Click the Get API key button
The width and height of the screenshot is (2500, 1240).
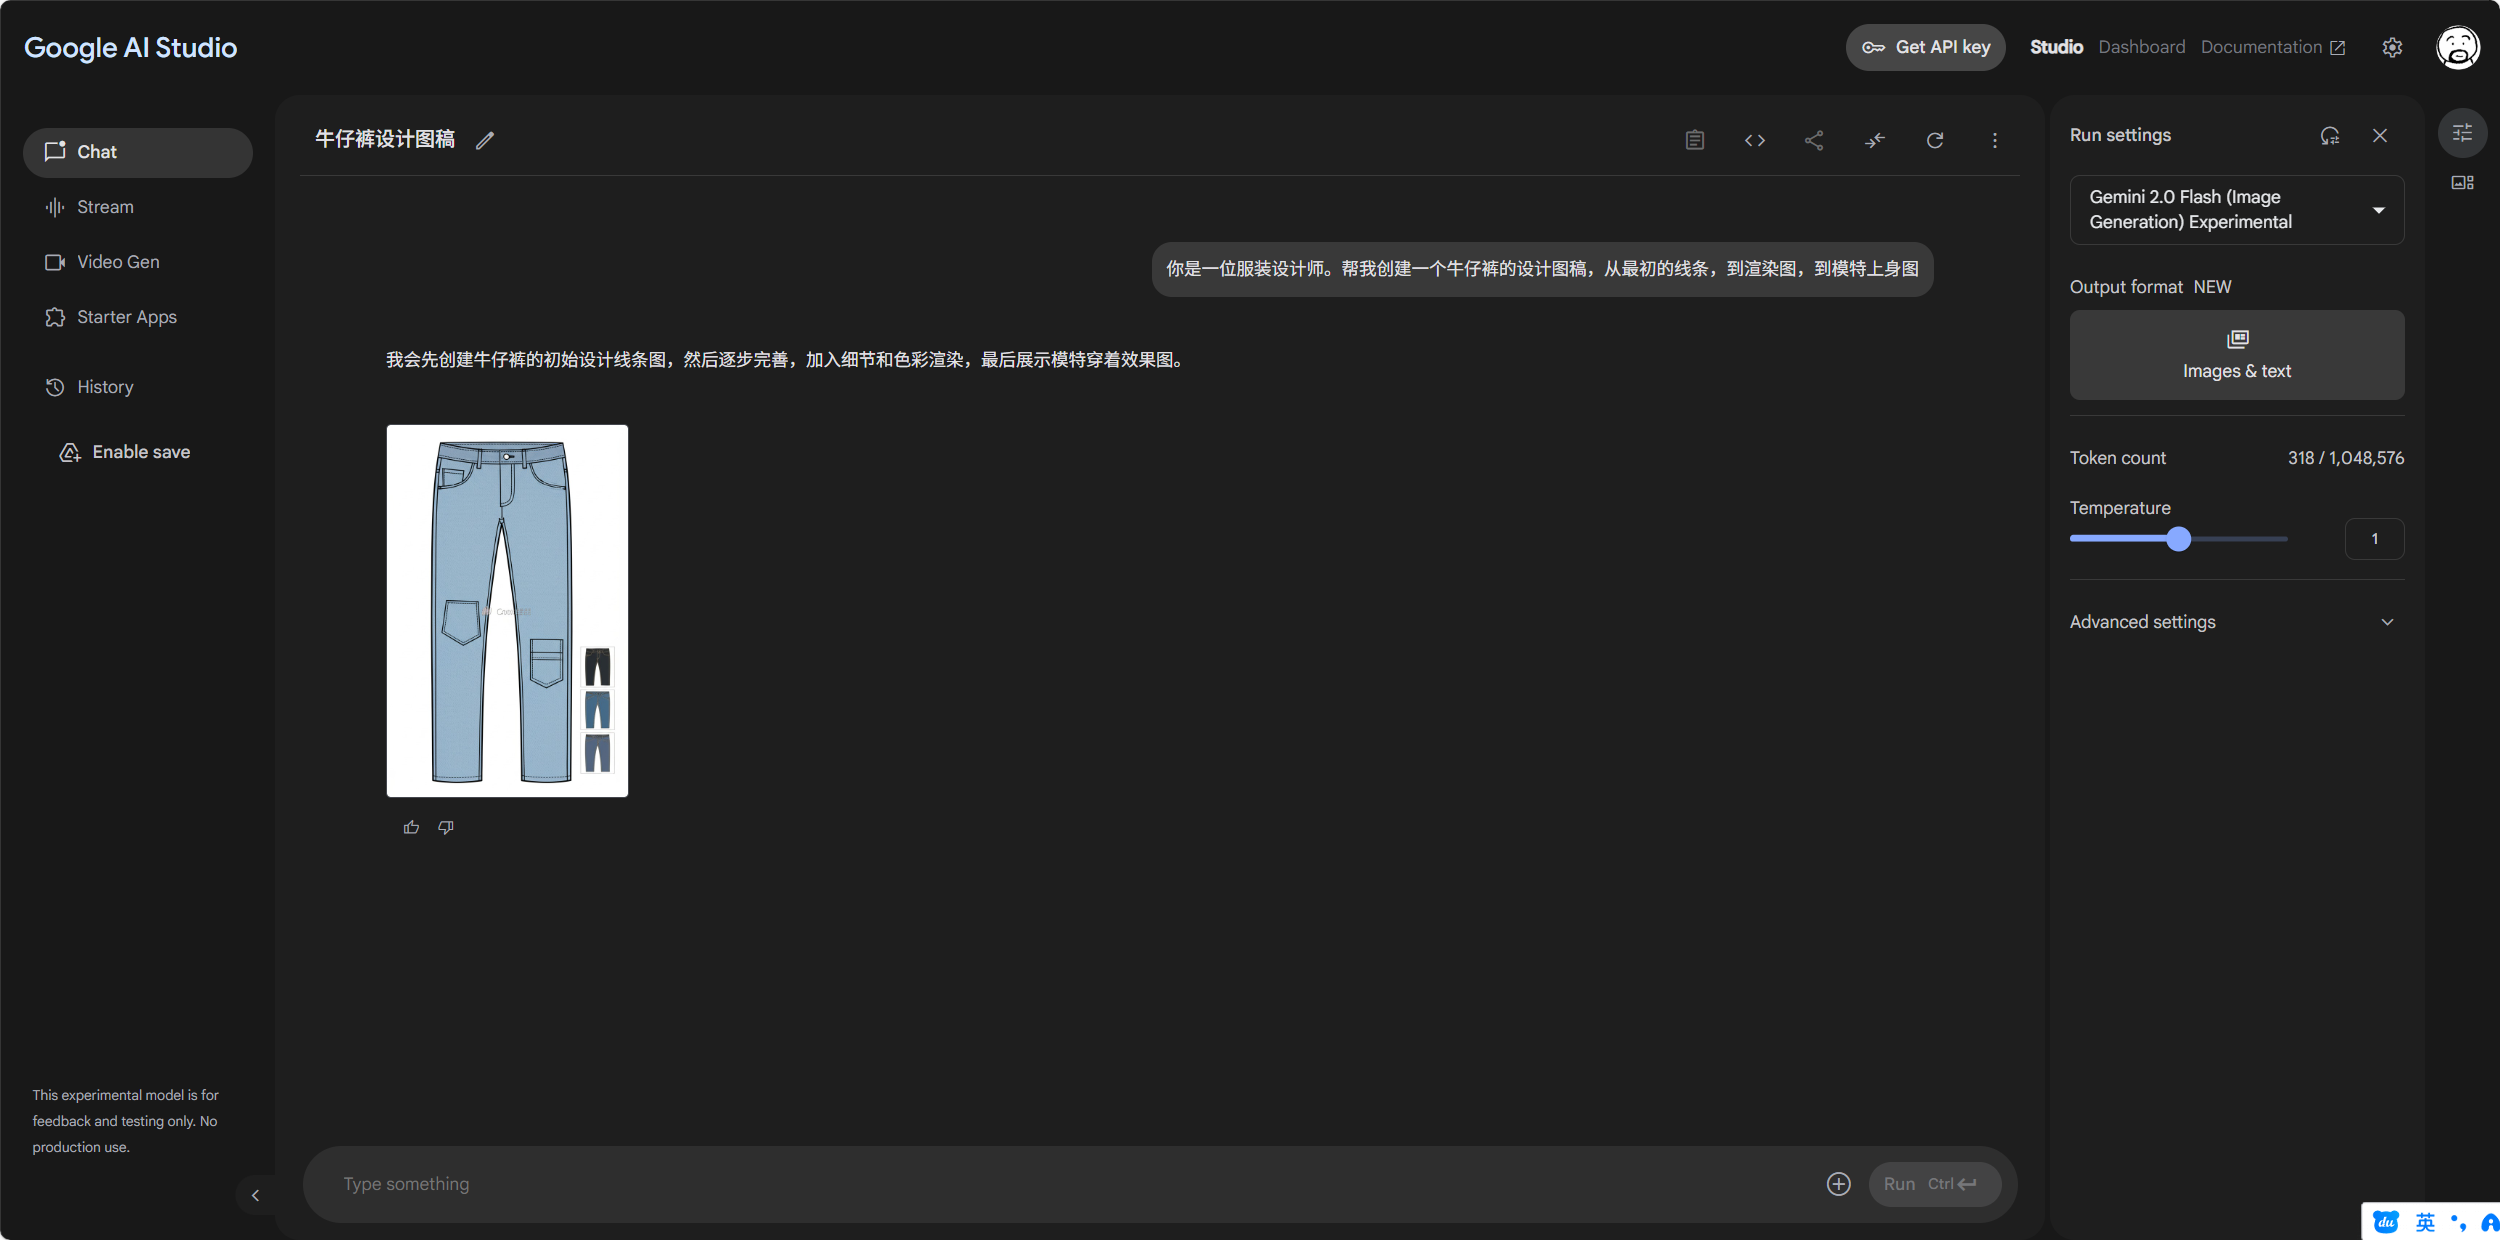point(1925,47)
